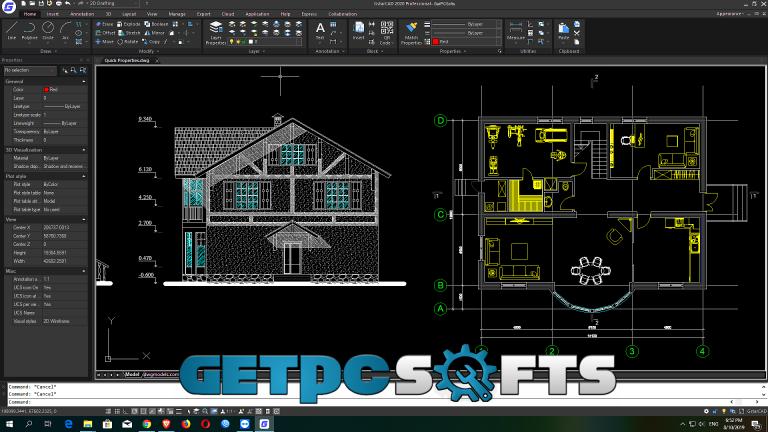Open the QR Code tool
The height and width of the screenshot is (432, 768).
(x=386, y=33)
